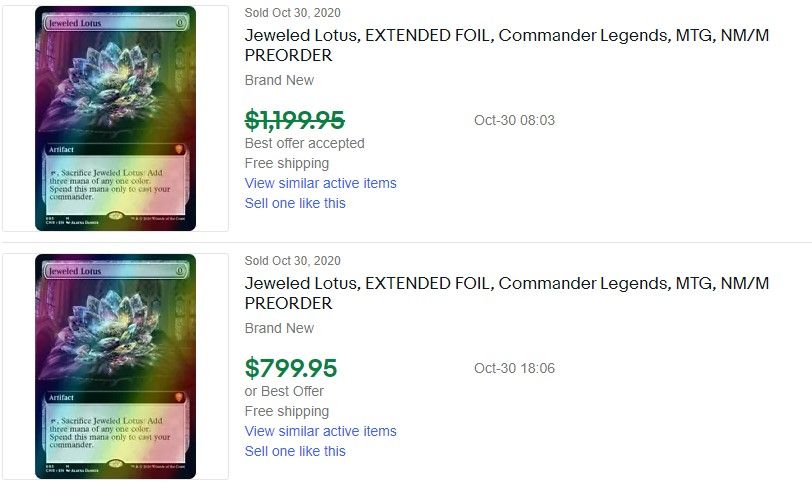This screenshot has width=812, height=490.
Task: Click 'Free shipping' text on first listing
Action: point(287,163)
